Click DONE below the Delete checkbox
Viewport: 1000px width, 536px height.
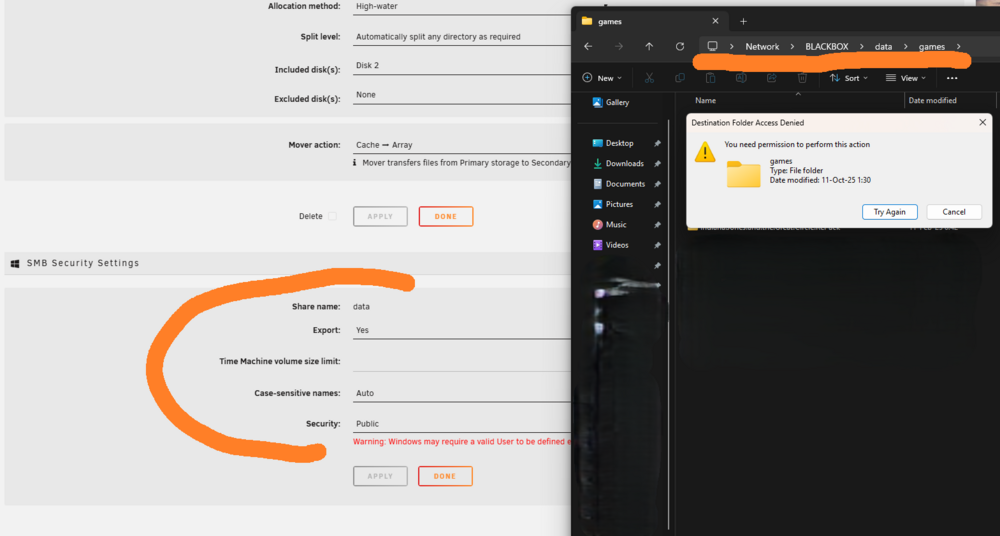point(446,216)
